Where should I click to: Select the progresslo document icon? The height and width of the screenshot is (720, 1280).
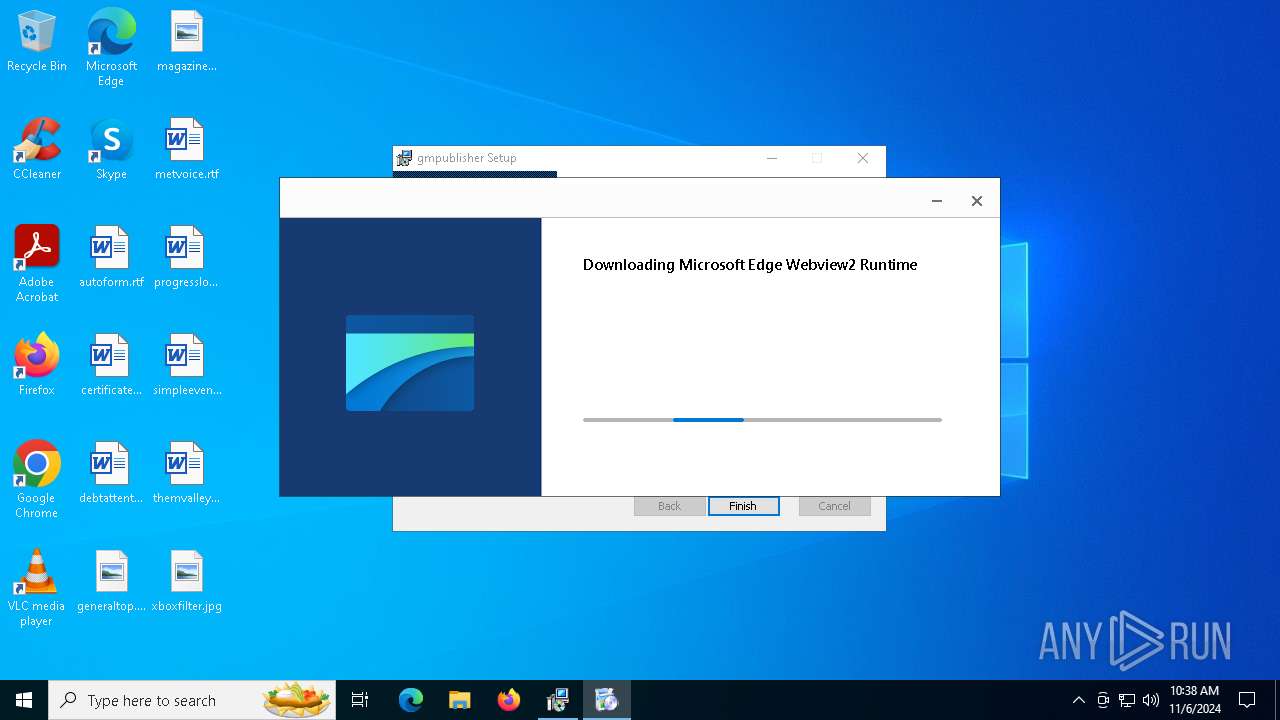click(187, 258)
